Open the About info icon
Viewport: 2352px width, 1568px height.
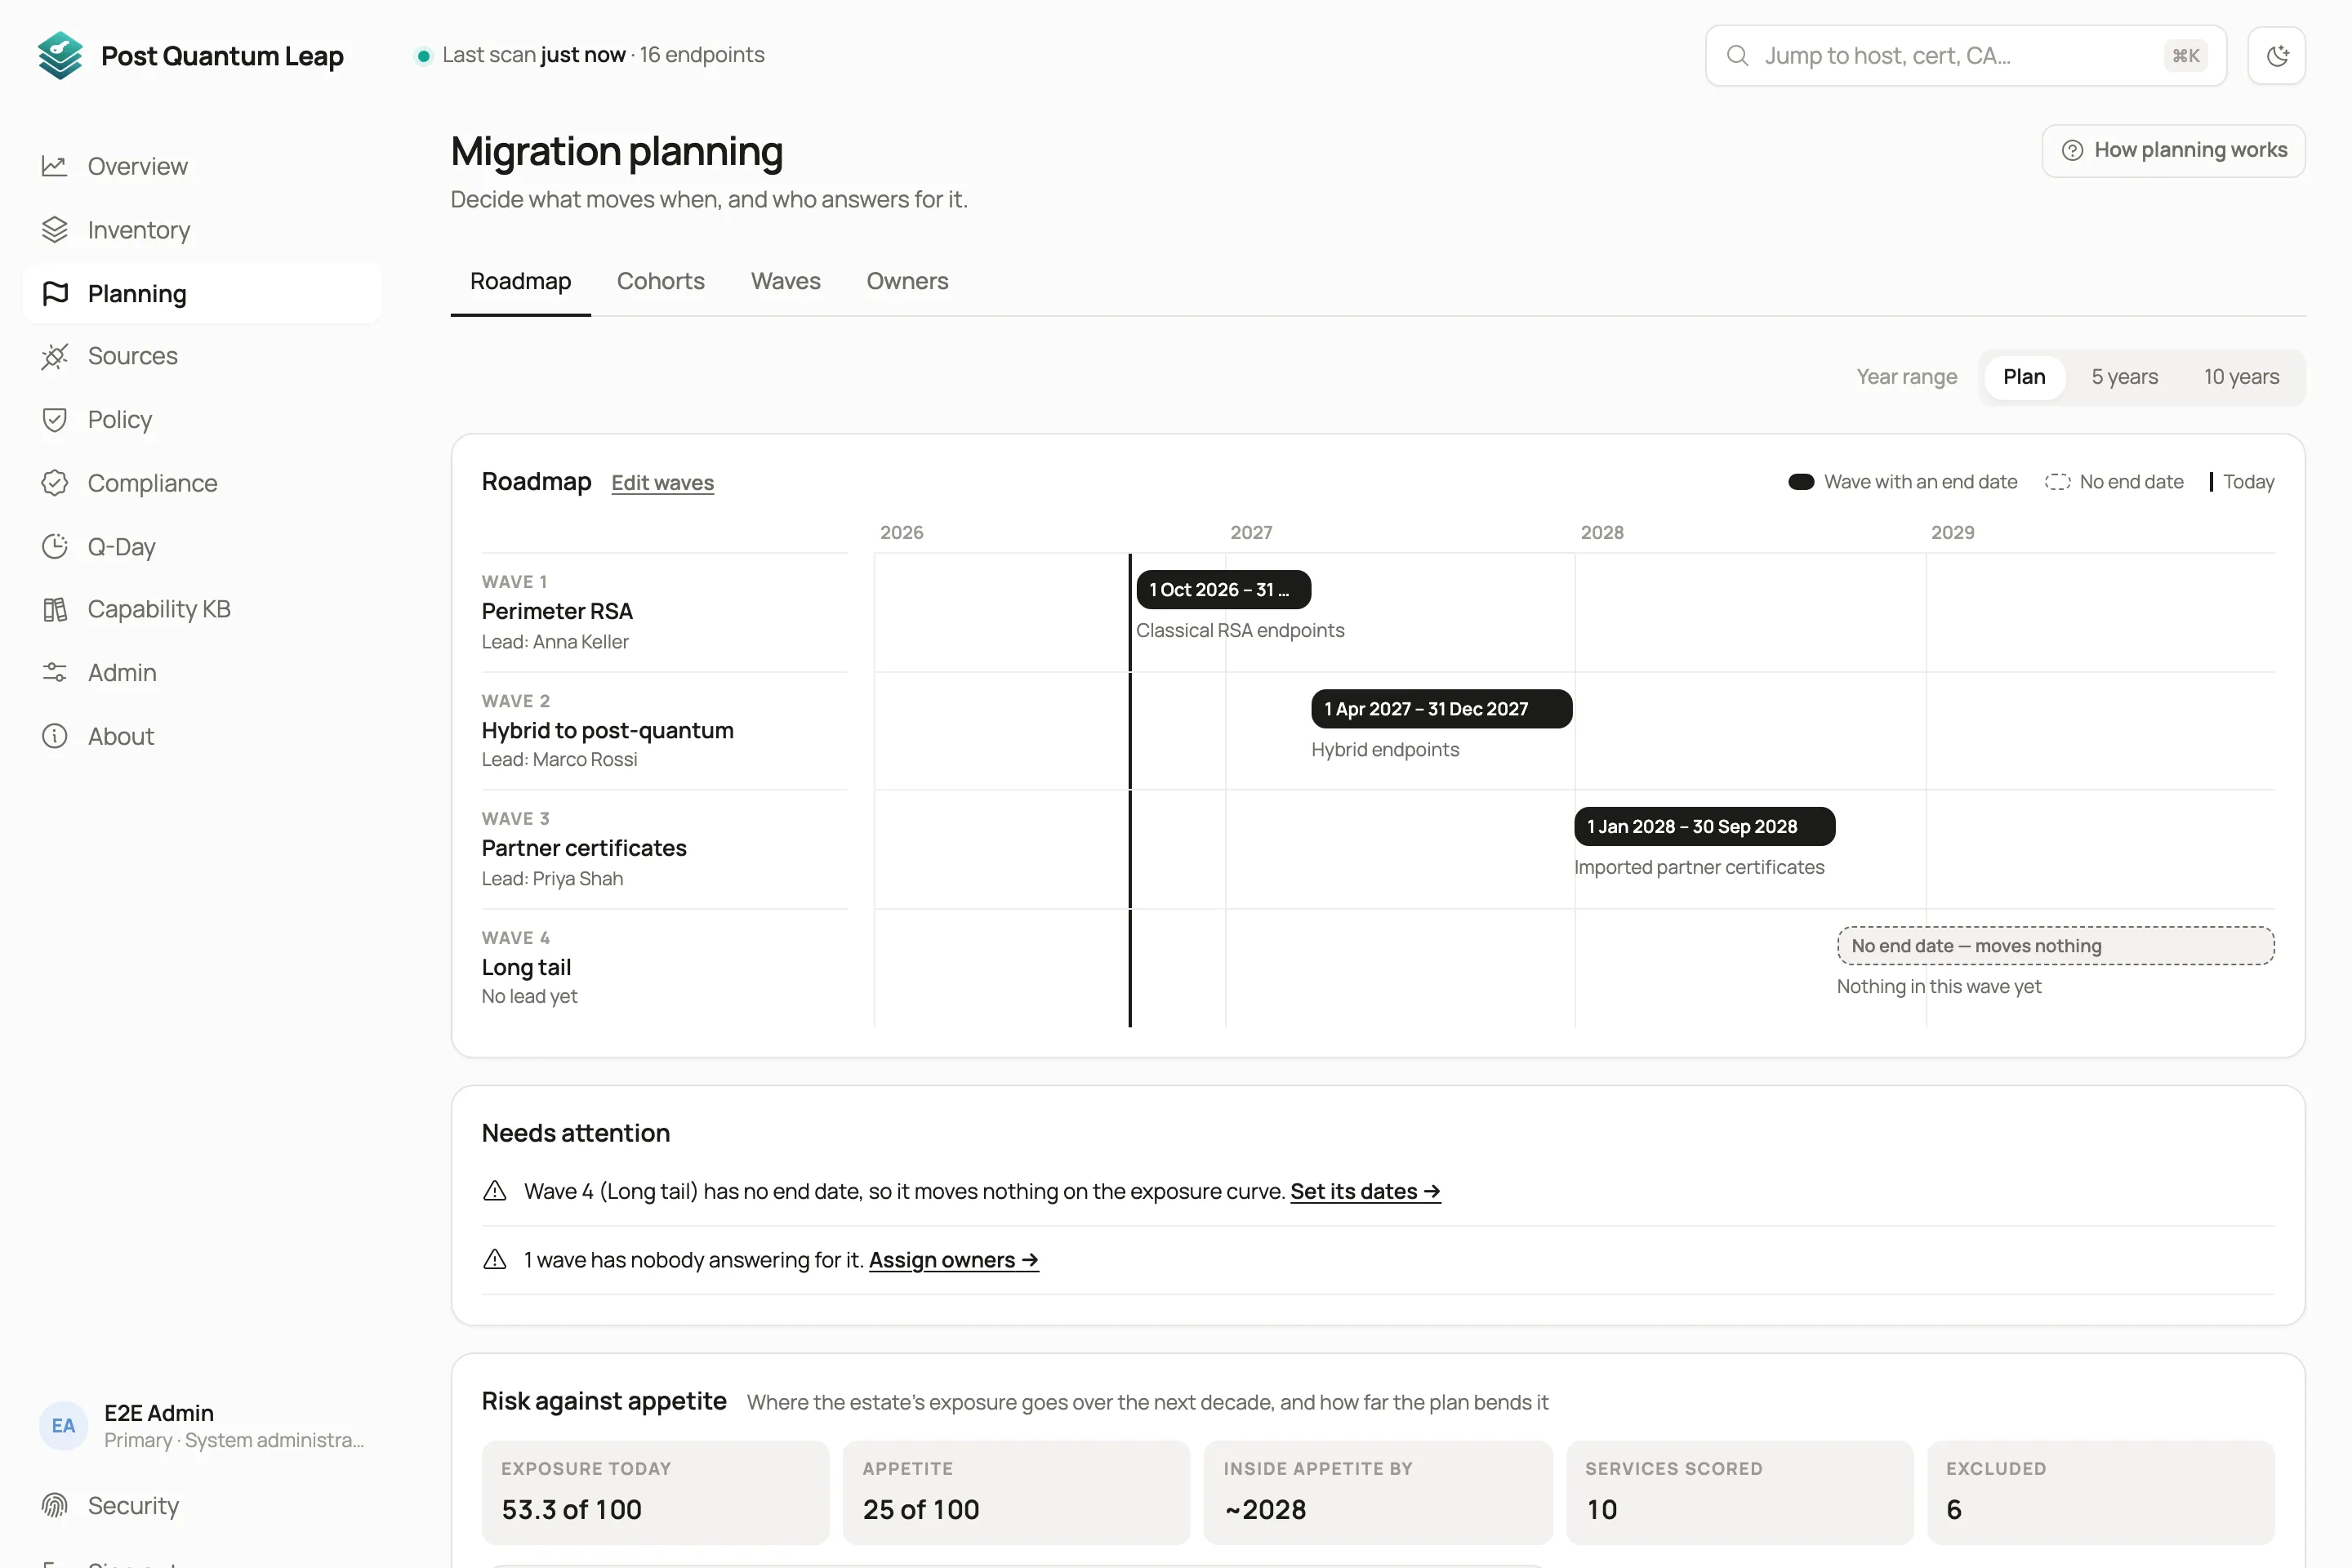click(x=54, y=736)
